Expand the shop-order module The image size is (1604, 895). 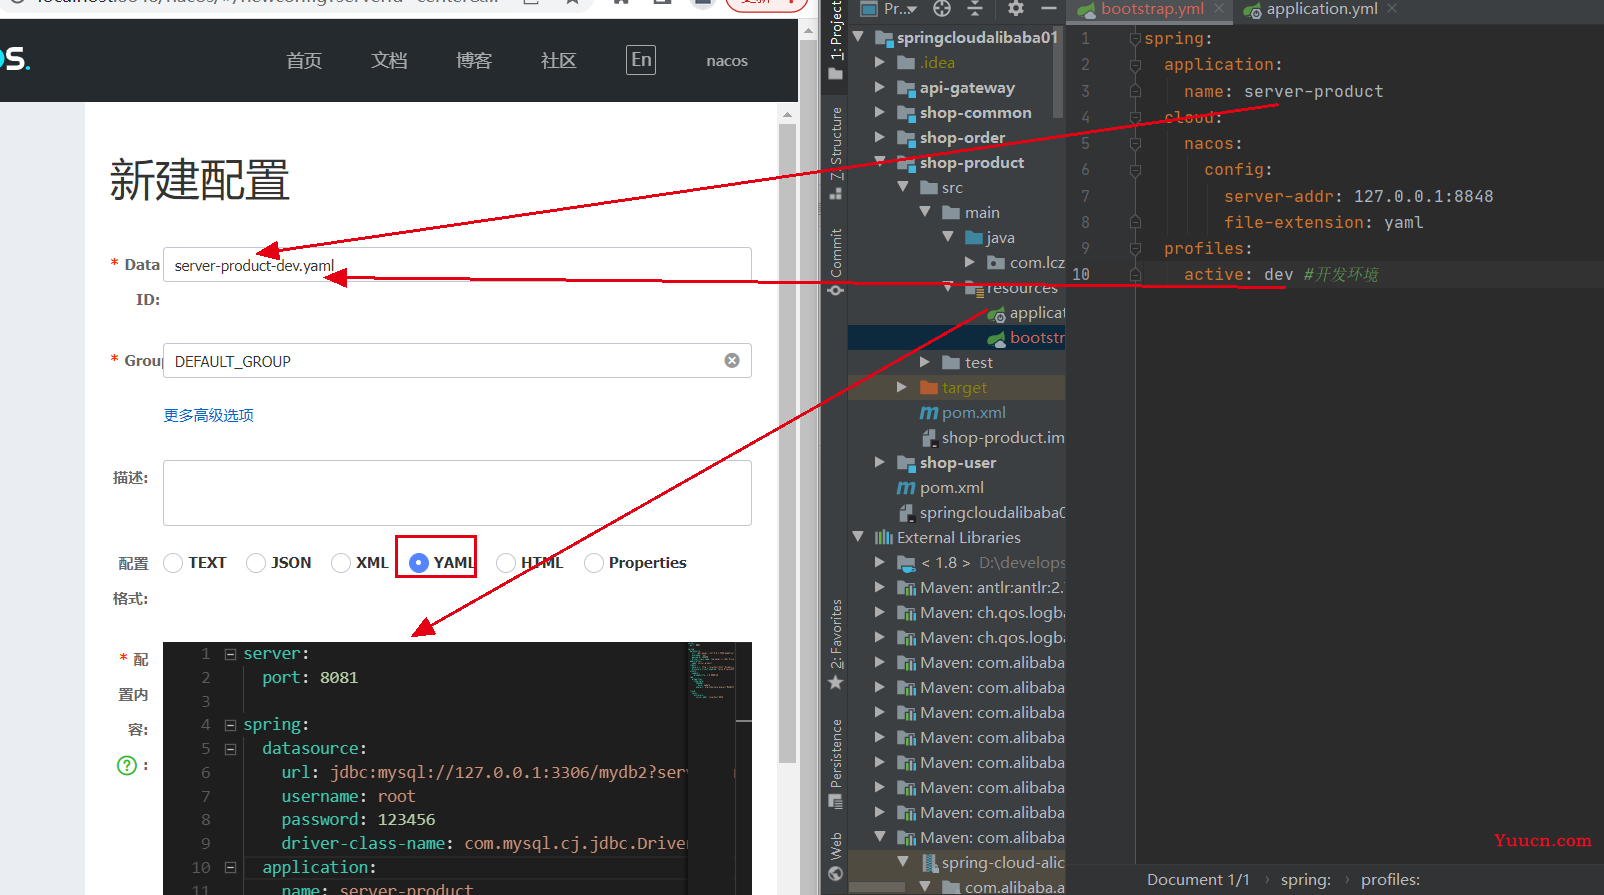point(880,137)
